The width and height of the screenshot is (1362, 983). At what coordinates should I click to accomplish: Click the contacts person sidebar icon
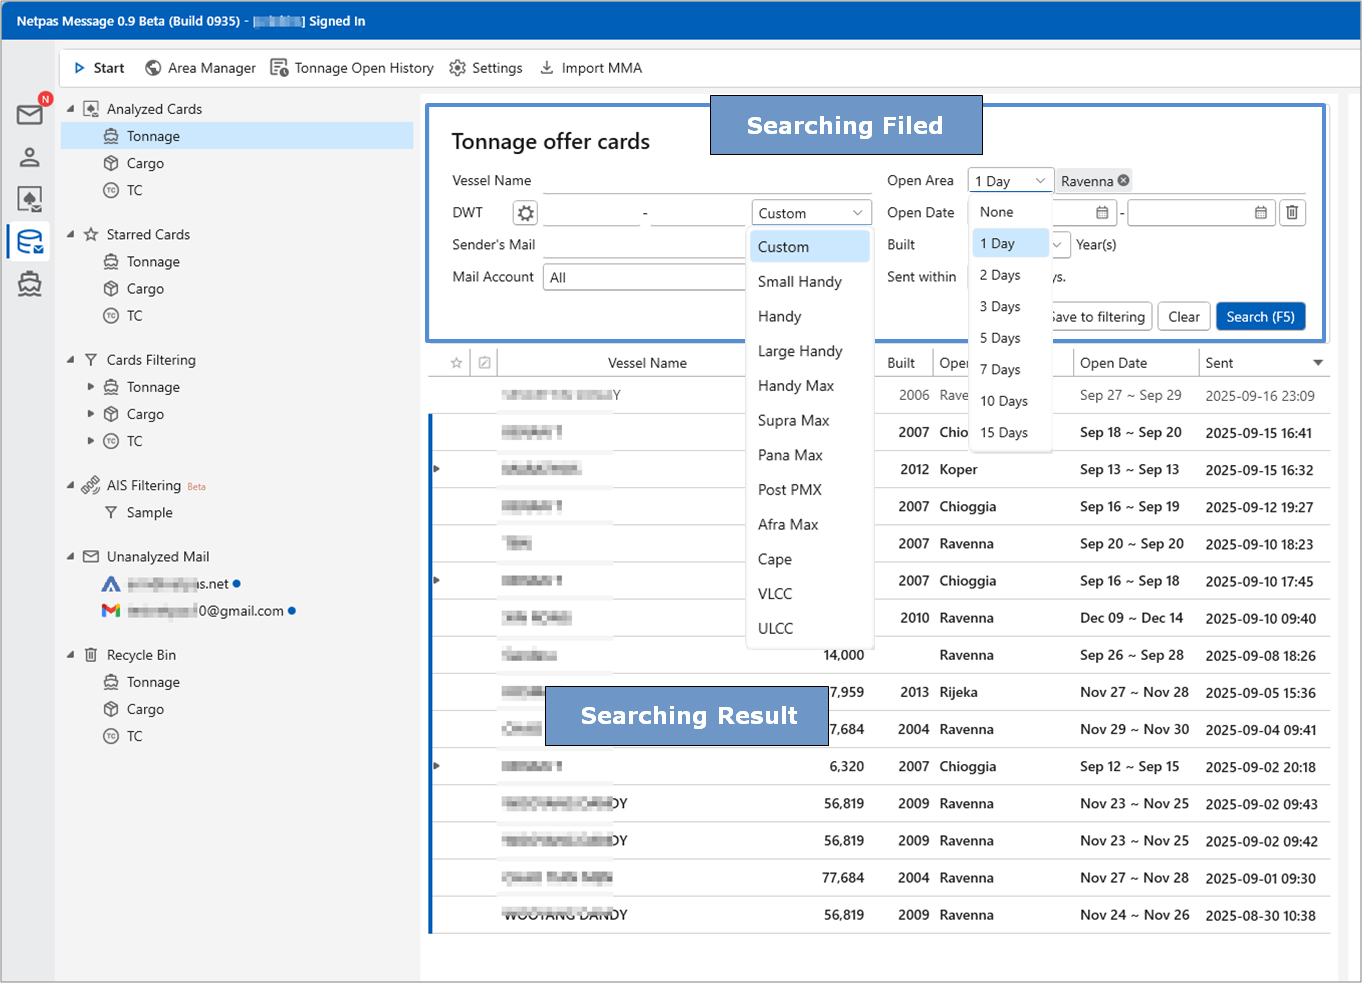pyautogui.click(x=29, y=157)
